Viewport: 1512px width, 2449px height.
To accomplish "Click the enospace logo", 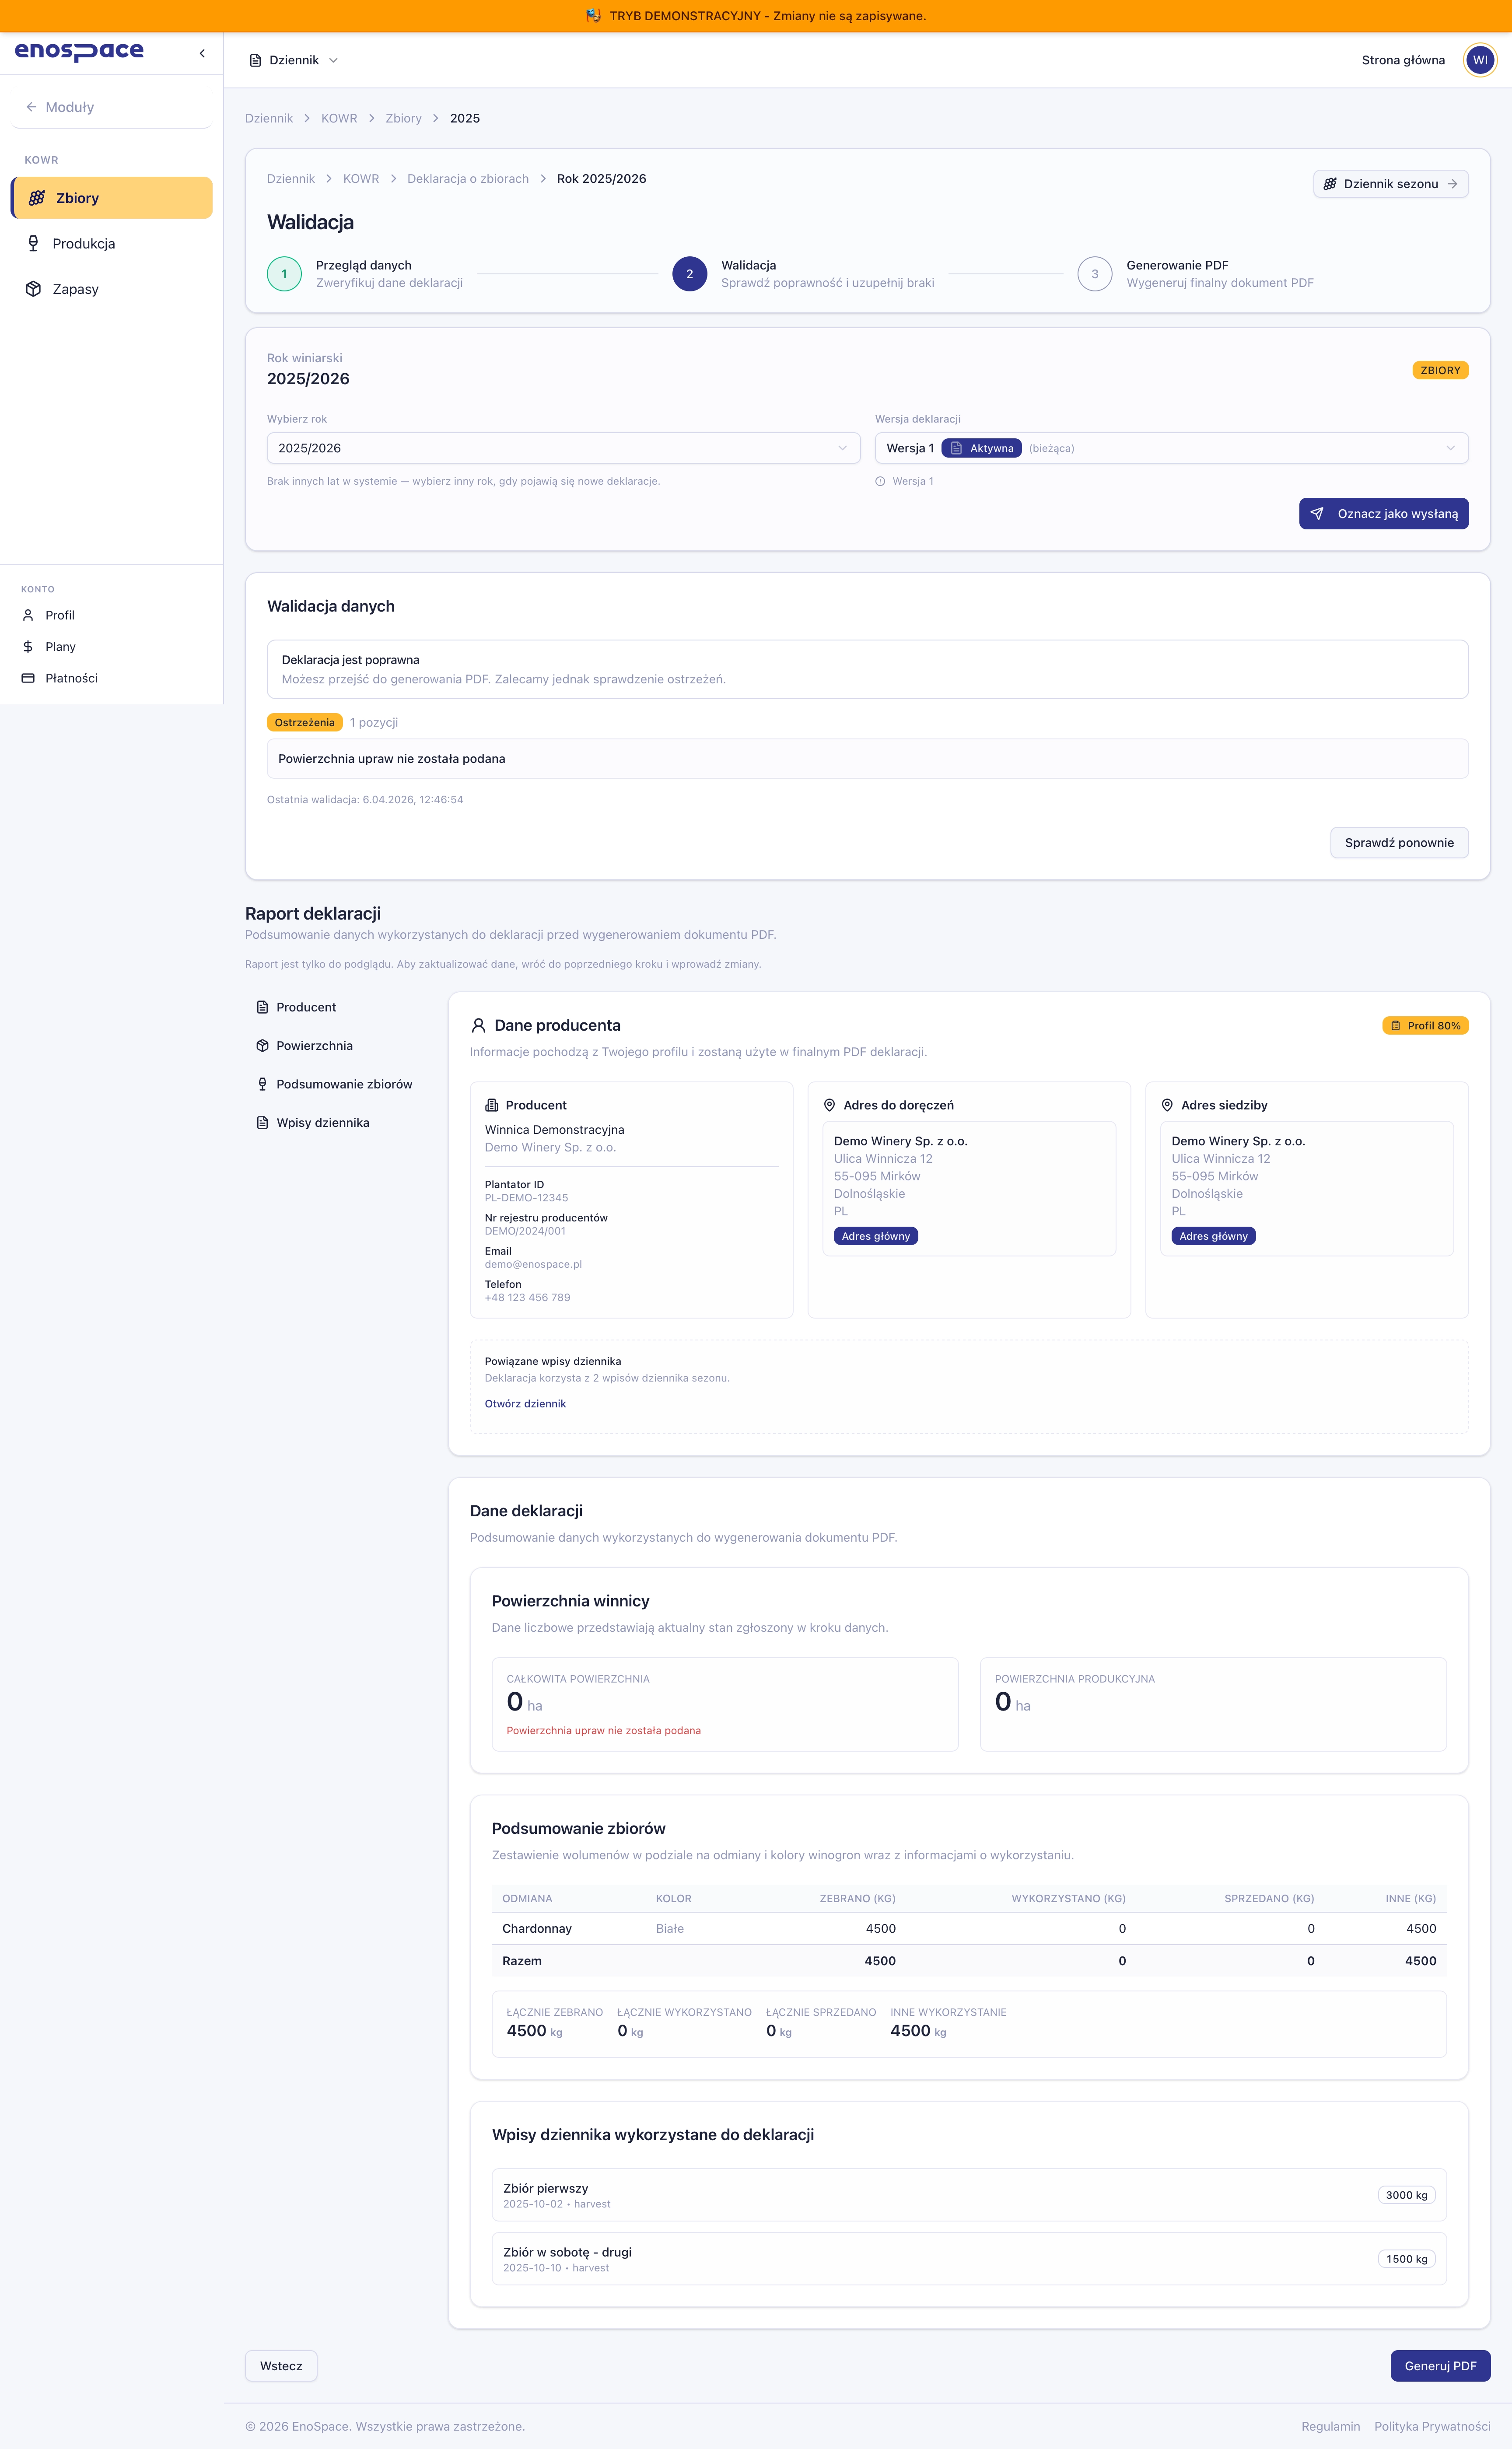I will pyautogui.click(x=79, y=51).
